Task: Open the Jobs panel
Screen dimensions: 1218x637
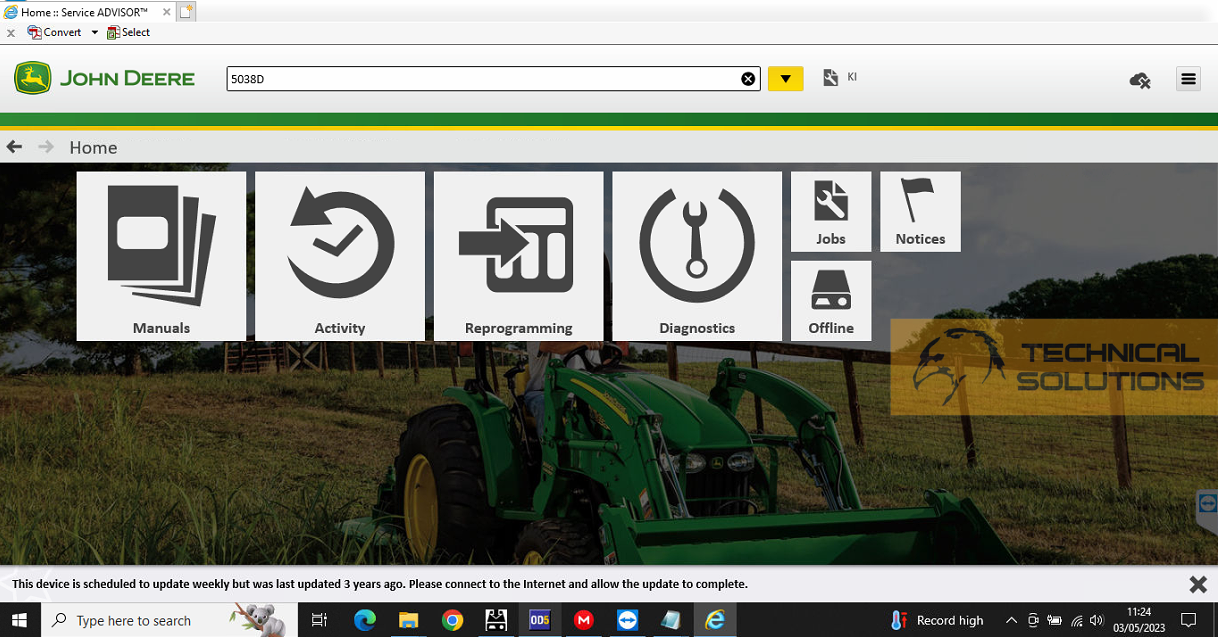Action: click(x=830, y=211)
